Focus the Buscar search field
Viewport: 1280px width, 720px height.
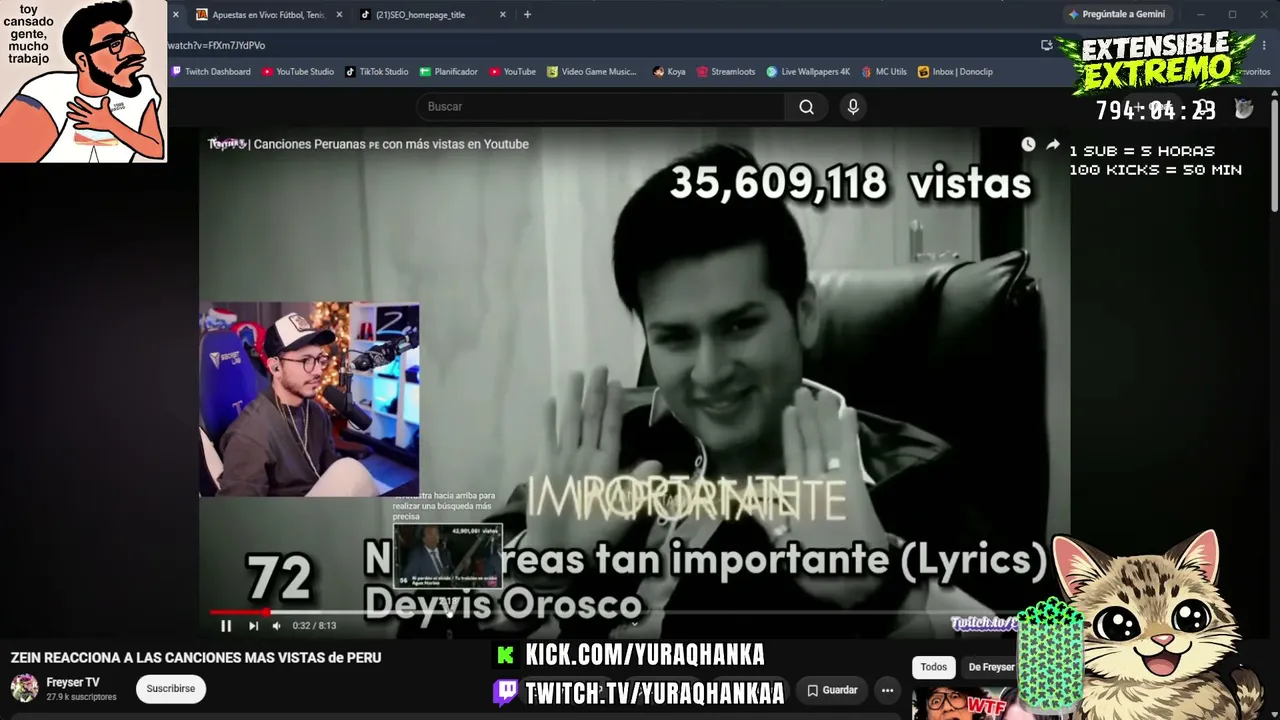click(601, 107)
